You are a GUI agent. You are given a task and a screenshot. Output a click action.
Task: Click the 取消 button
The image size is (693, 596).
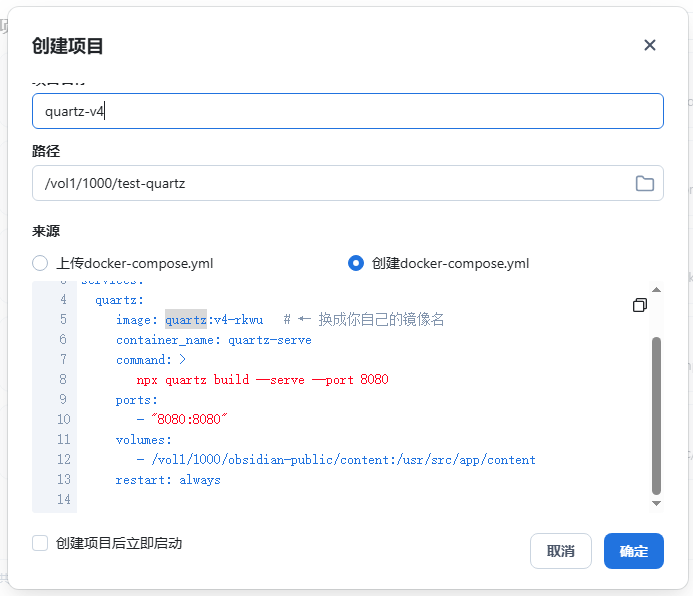click(560, 551)
